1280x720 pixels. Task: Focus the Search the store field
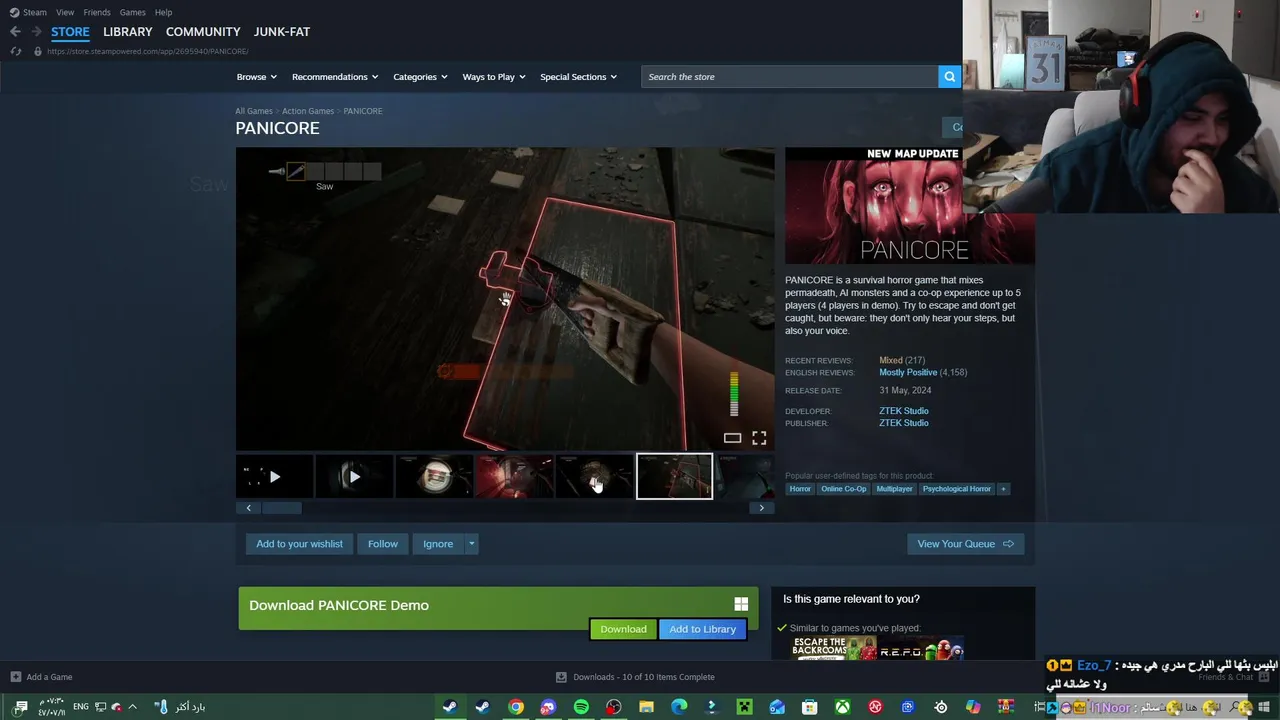coord(790,77)
